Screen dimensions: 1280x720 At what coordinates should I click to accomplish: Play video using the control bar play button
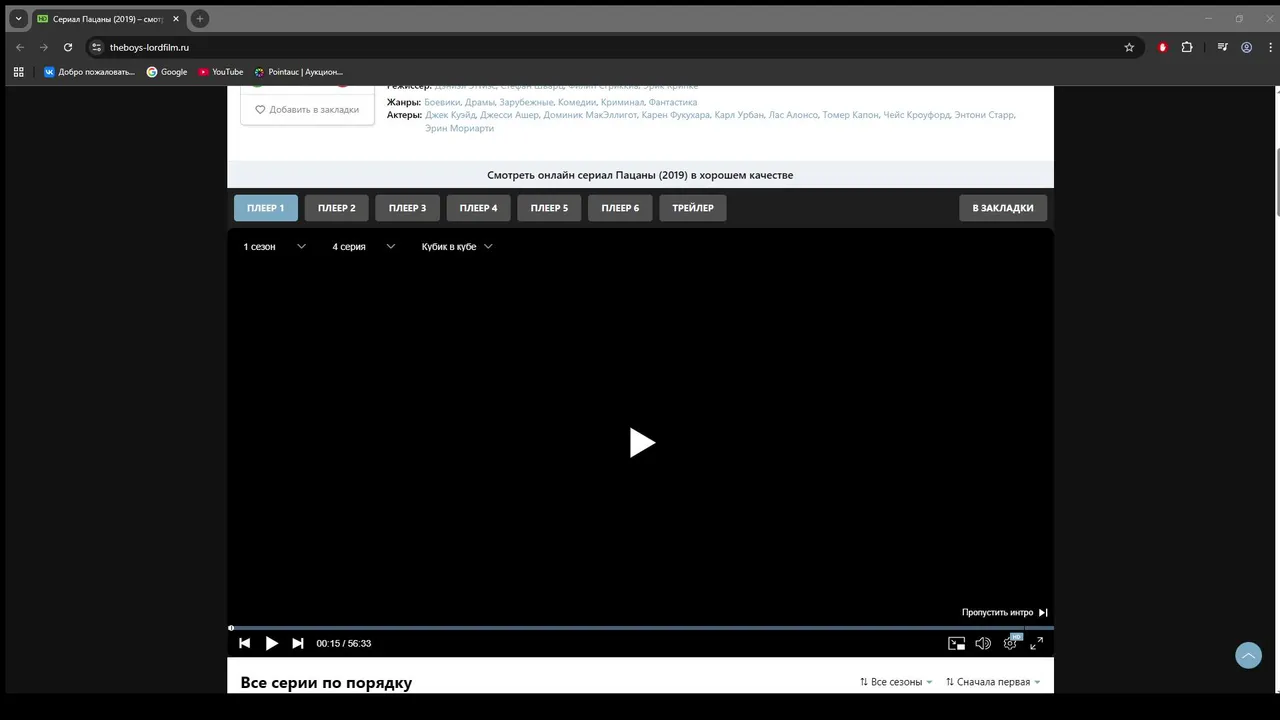[x=271, y=643]
